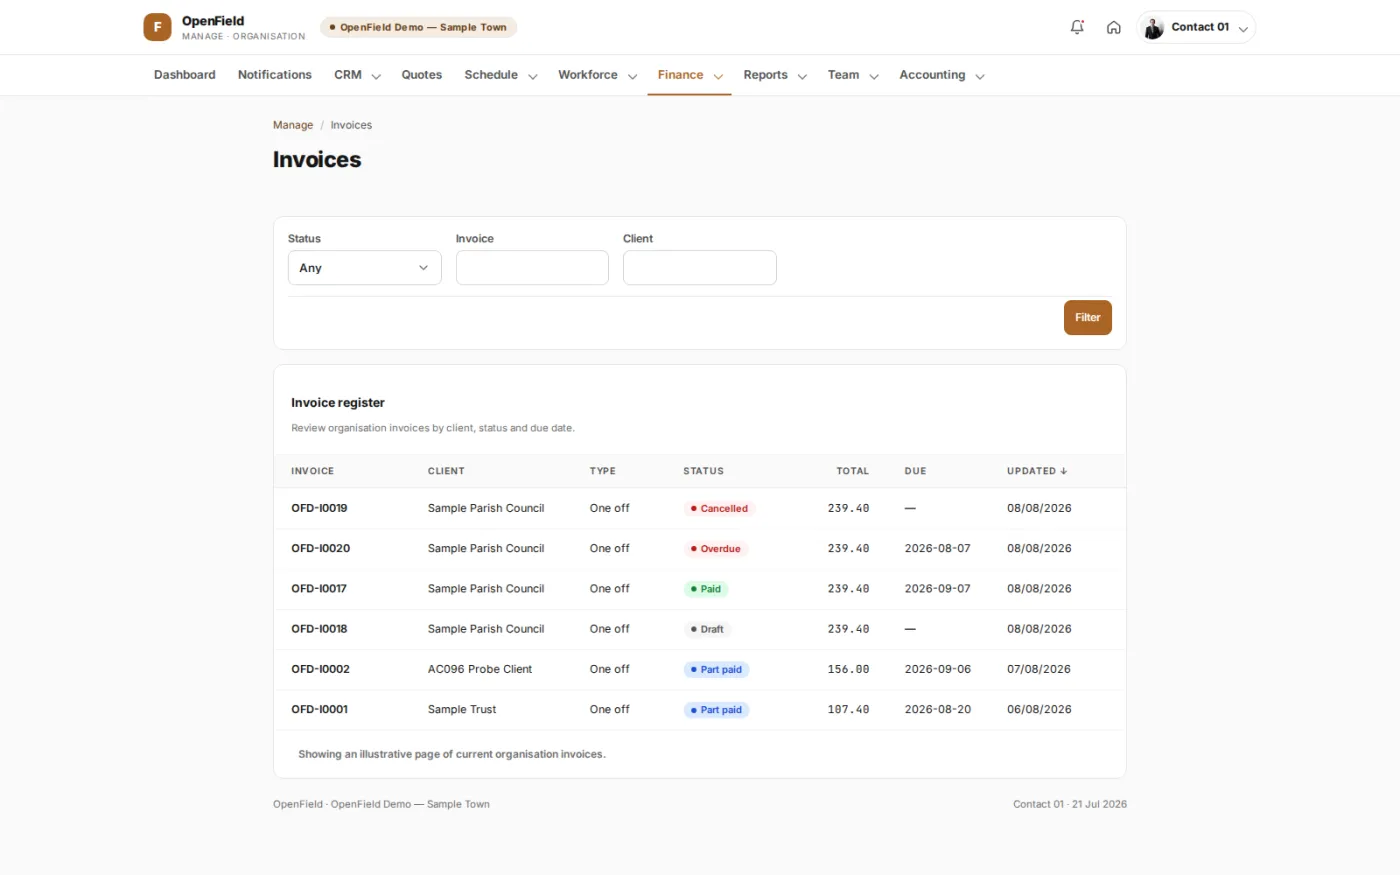Click the 2026-08-07 due date
Viewport: 1400px width, 875px height.
click(x=938, y=548)
